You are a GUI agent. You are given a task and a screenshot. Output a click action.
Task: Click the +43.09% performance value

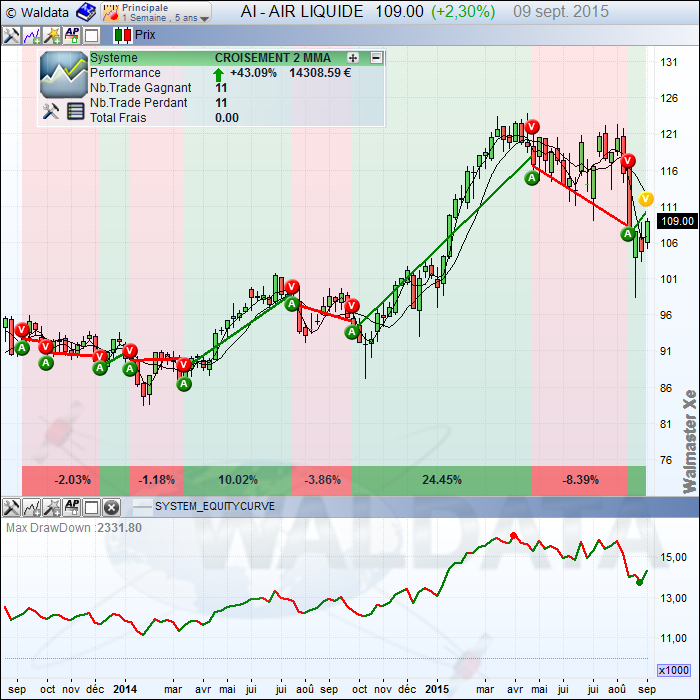point(253,73)
